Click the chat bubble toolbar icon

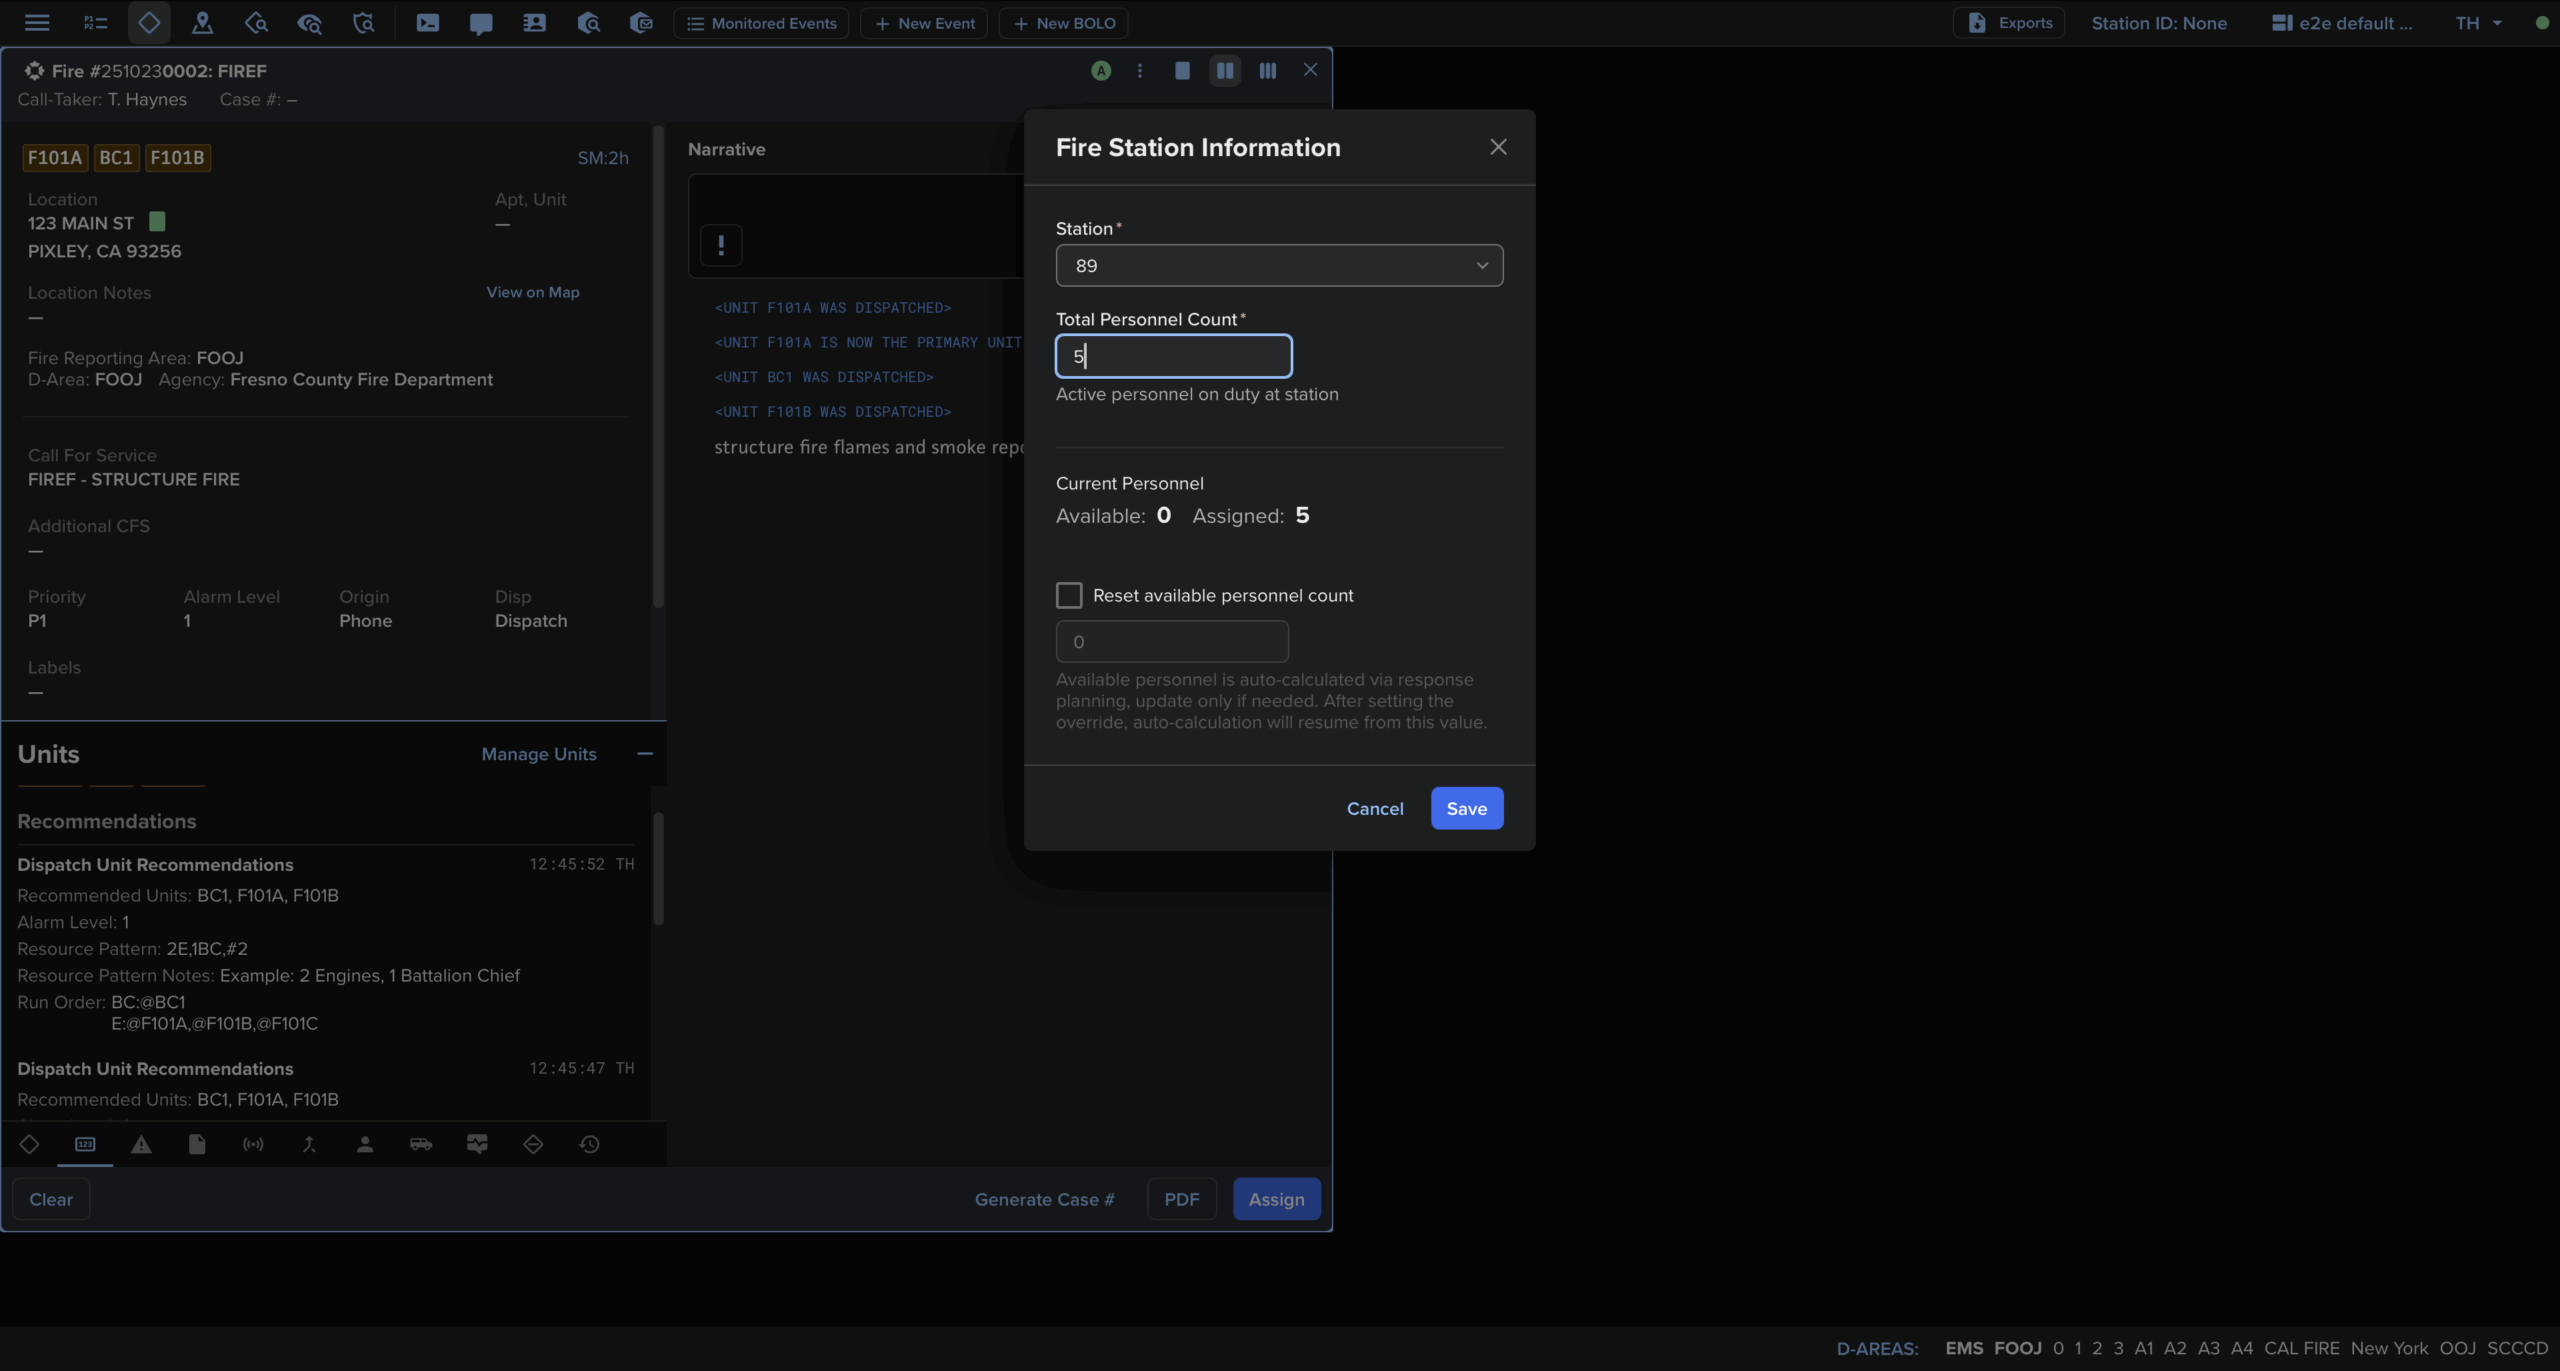(481, 23)
